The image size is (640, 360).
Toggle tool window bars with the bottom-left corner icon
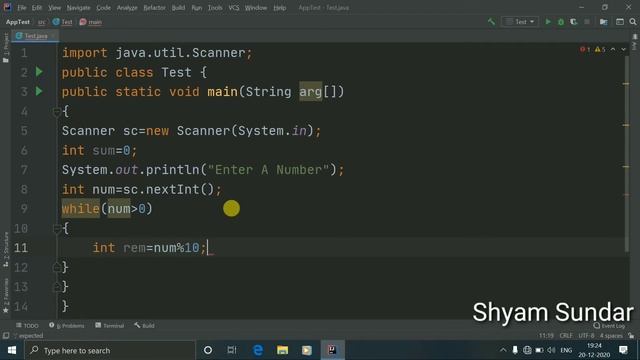pyautogui.click(x=6, y=336)
